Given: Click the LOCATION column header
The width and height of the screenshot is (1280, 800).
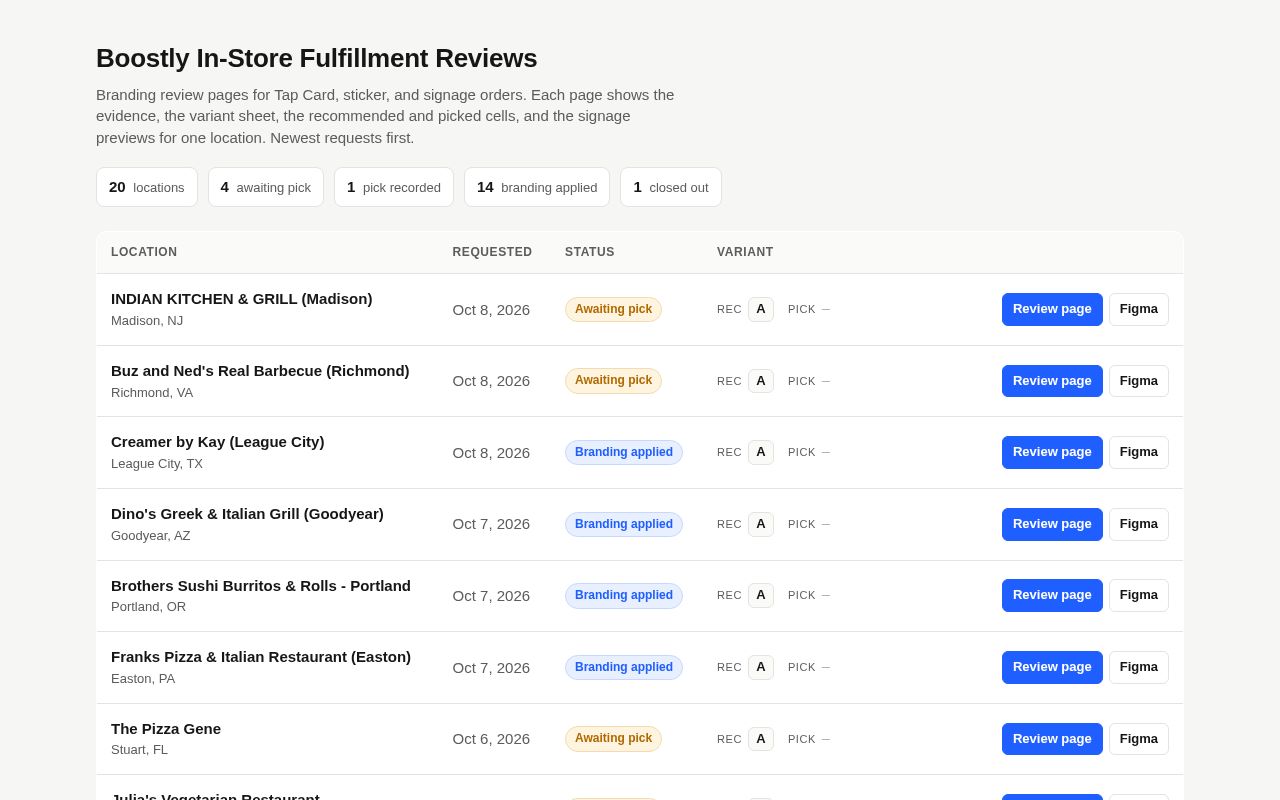Looking at the screenshot, I should [x=144, y=252].
